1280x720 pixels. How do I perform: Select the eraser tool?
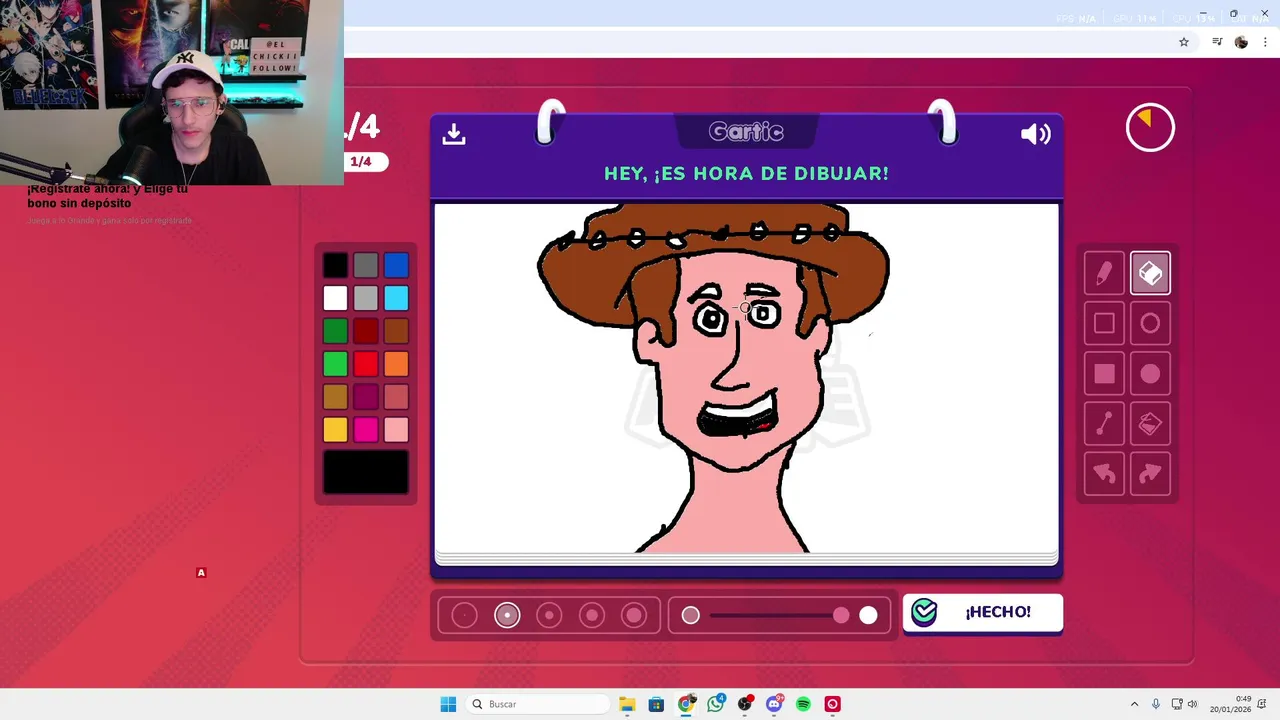tap(1150, 273)
